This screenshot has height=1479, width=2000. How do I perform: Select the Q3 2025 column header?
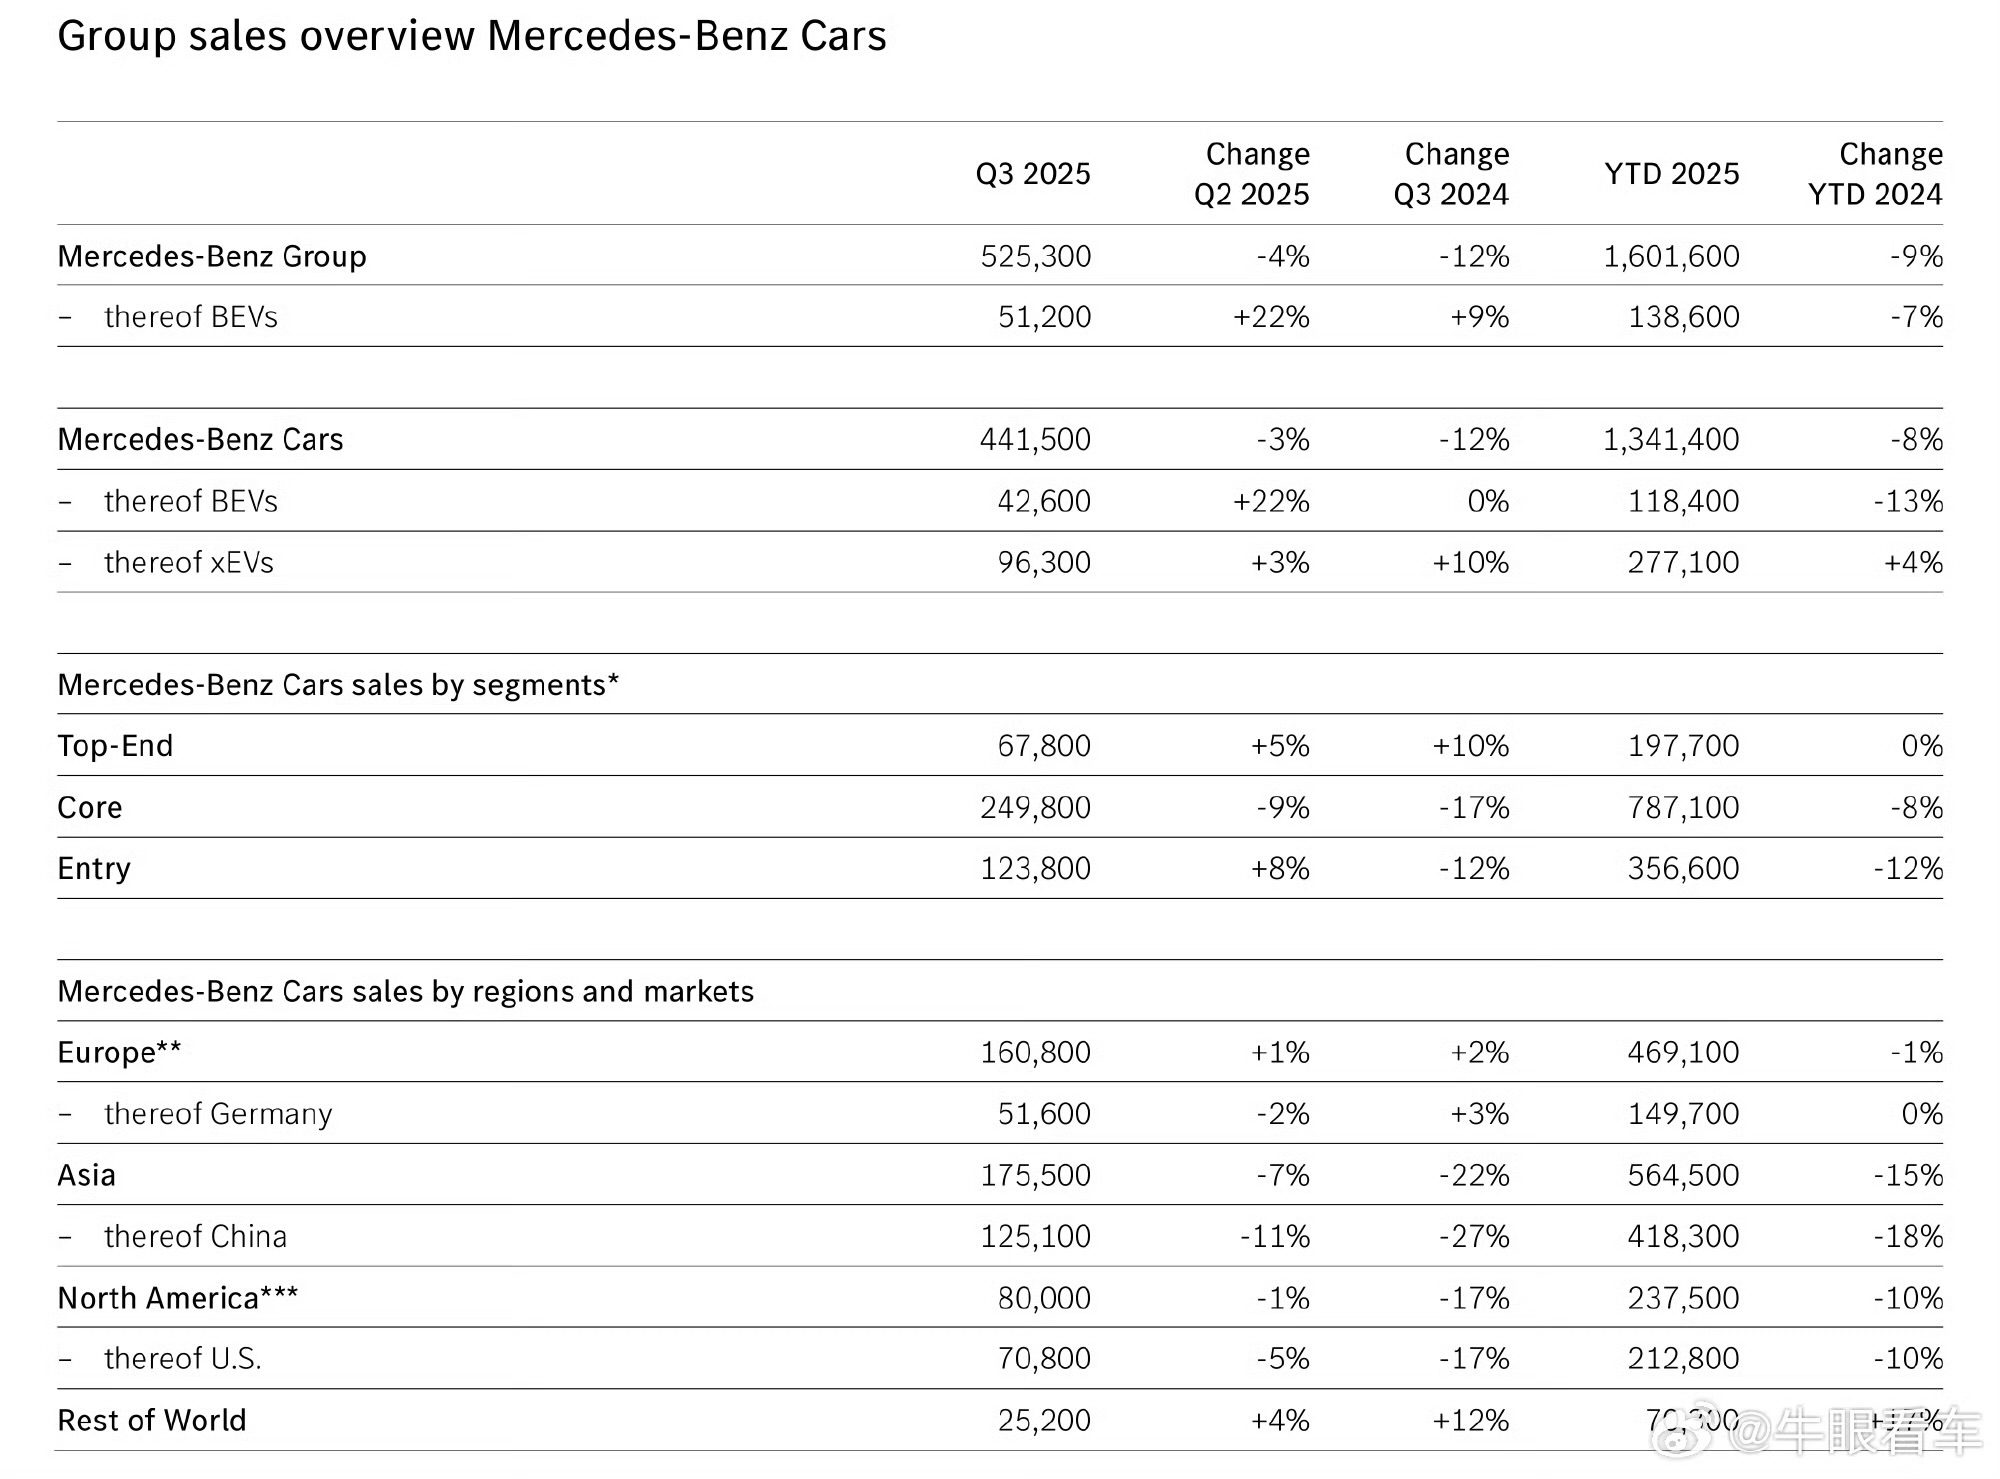click(1032, 174)
